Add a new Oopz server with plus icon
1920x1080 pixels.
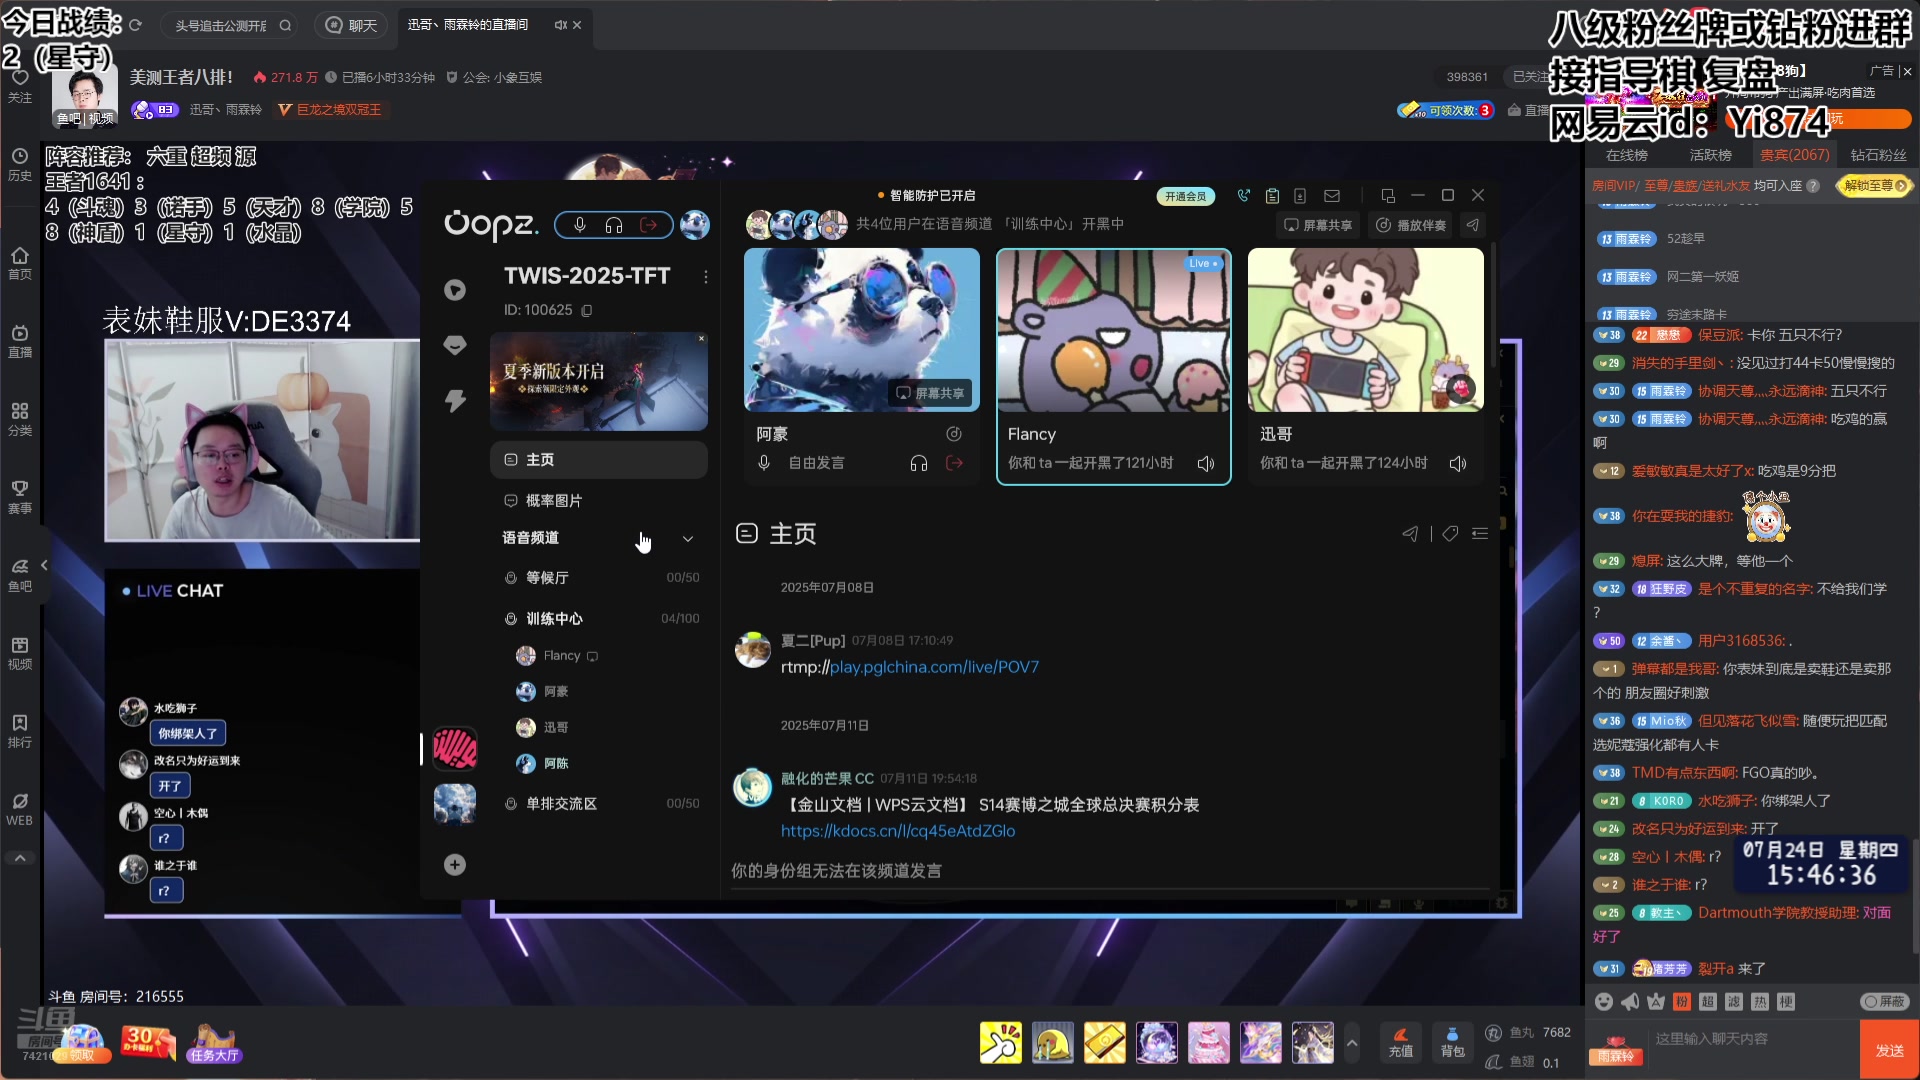click(455, 865)
